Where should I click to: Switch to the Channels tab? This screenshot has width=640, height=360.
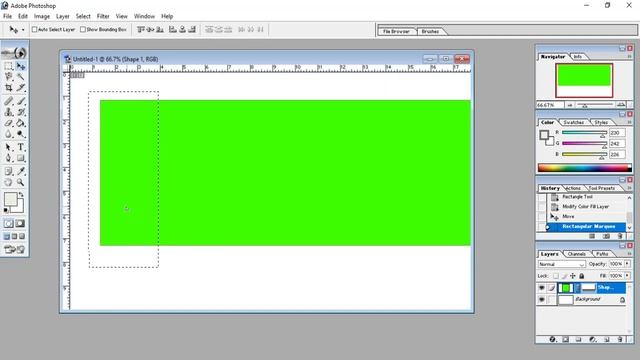tap(576, 254)
